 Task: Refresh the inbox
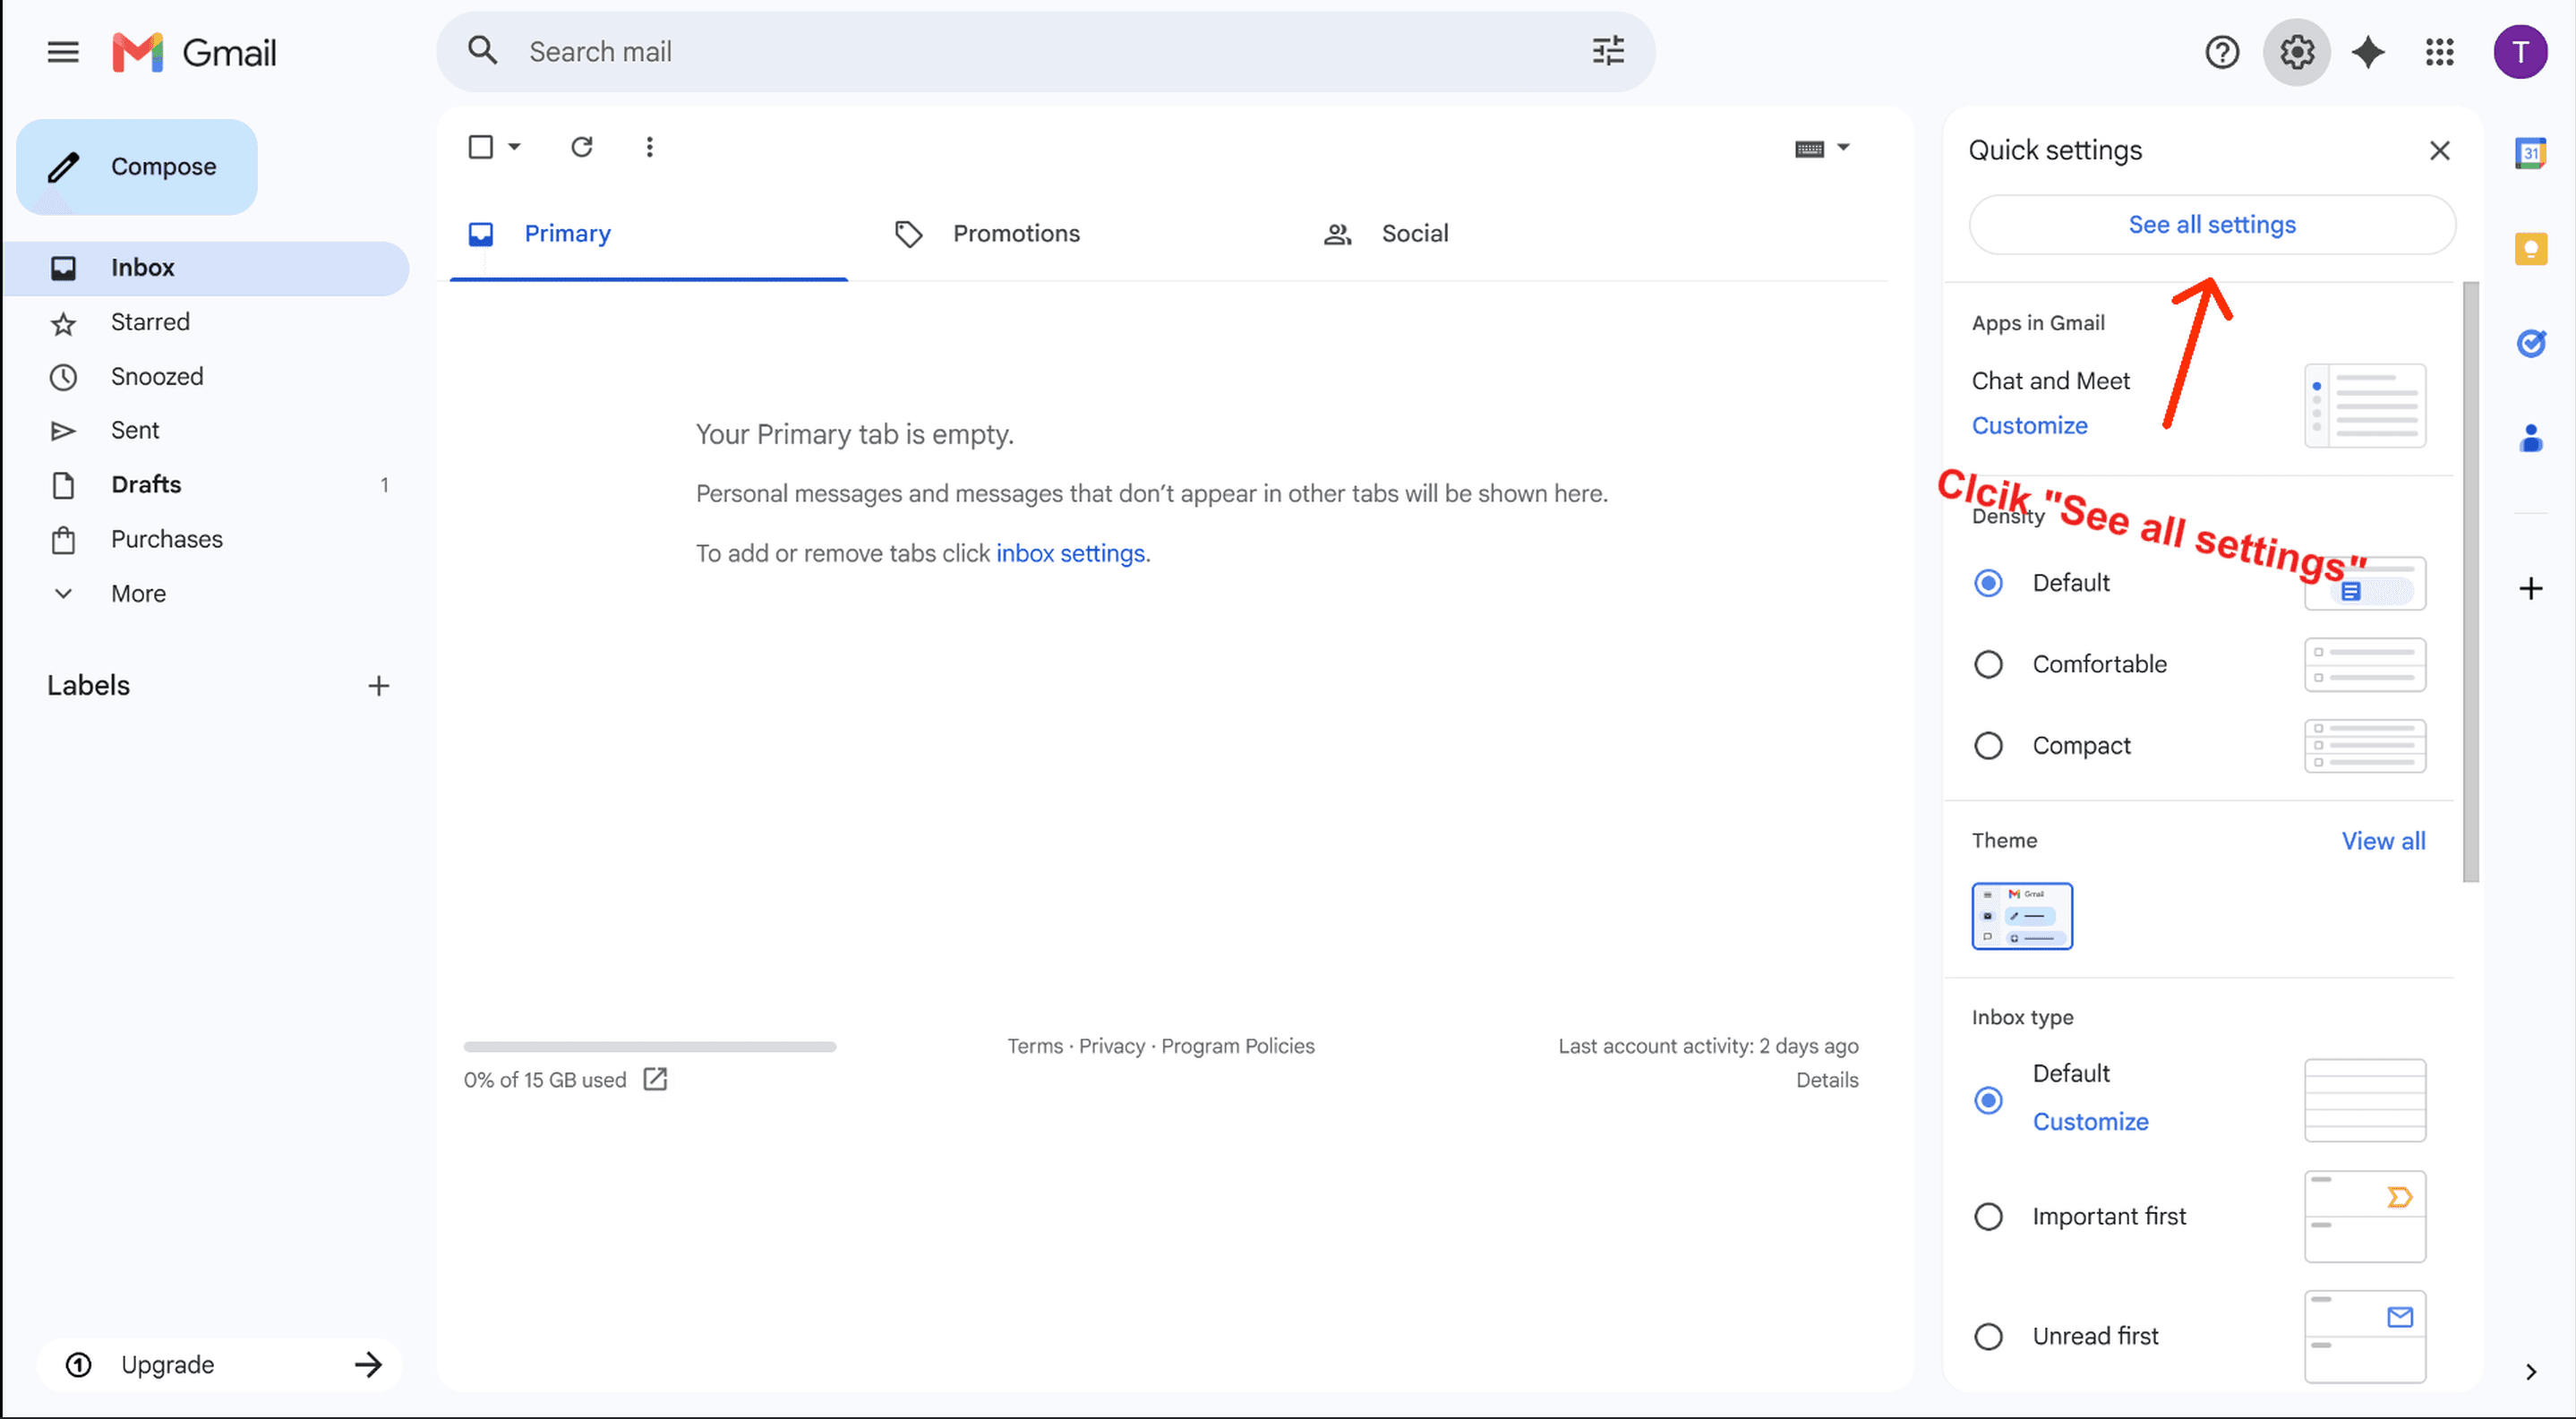pyautogui.click(x=582, y=147)
